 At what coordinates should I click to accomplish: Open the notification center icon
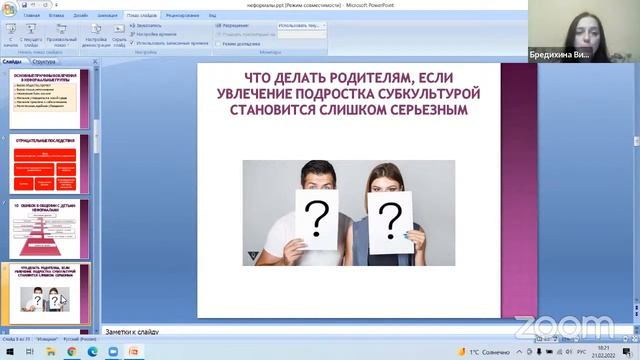pos(627,352)
